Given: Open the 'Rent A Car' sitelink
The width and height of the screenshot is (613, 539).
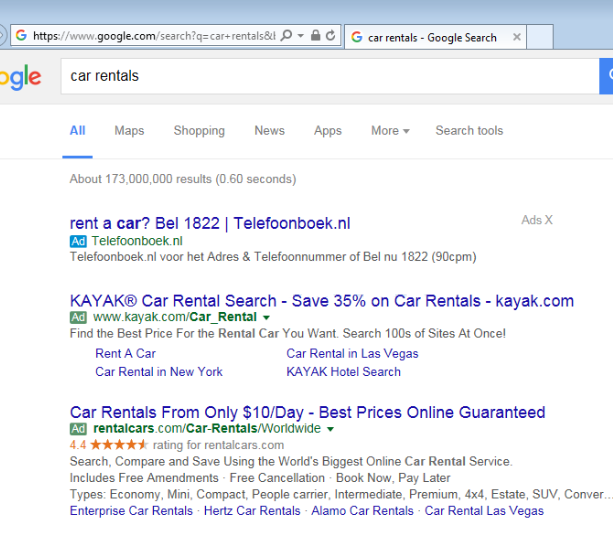Looking at the screenshot, I should [125, 353].
